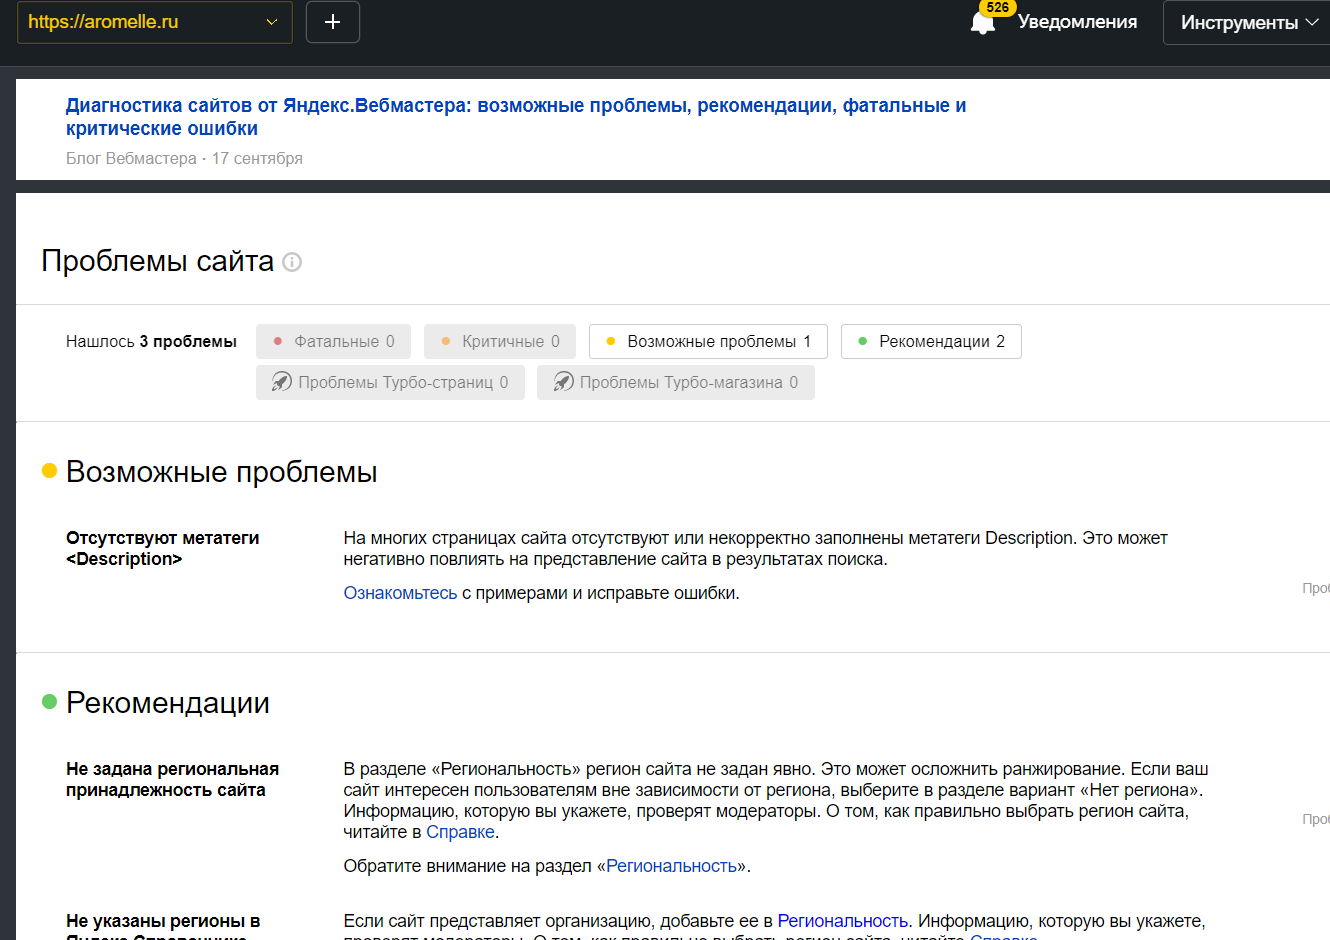Click Региональность link in the last recommendation
This screenshot has width=1330, height=940.
[842, 921]
